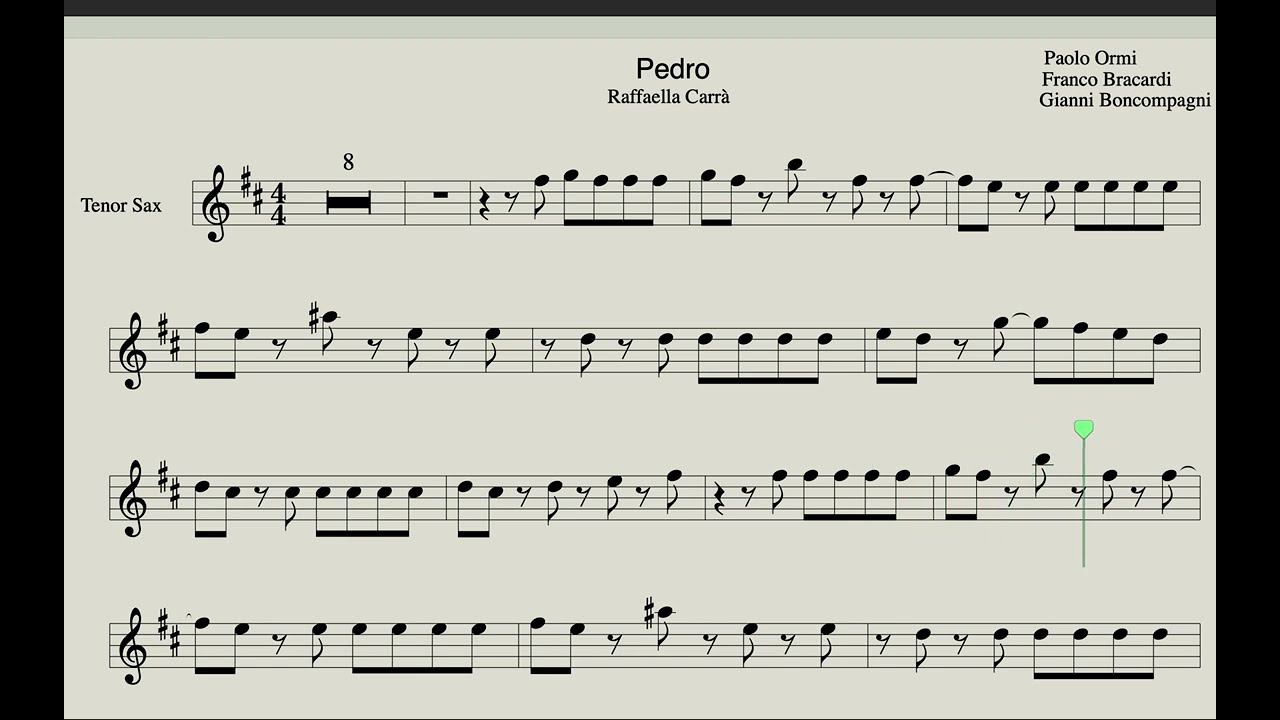Click the first system's treble clef
1280x720 pixels.
216,204
